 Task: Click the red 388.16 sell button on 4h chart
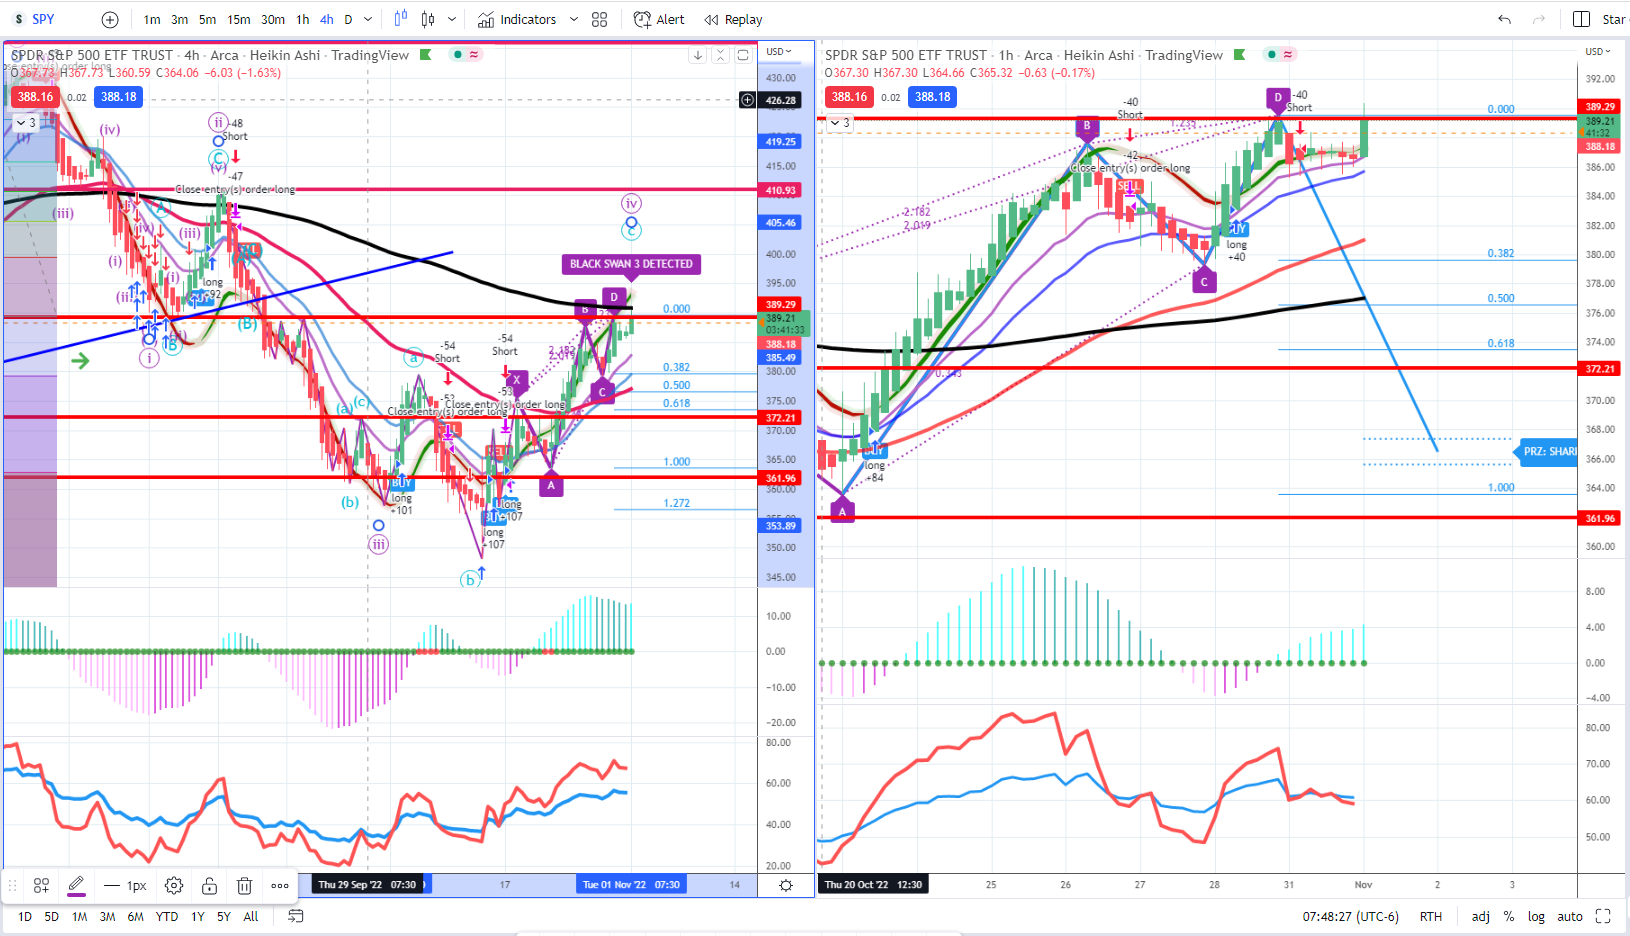(x=35, y=97)
